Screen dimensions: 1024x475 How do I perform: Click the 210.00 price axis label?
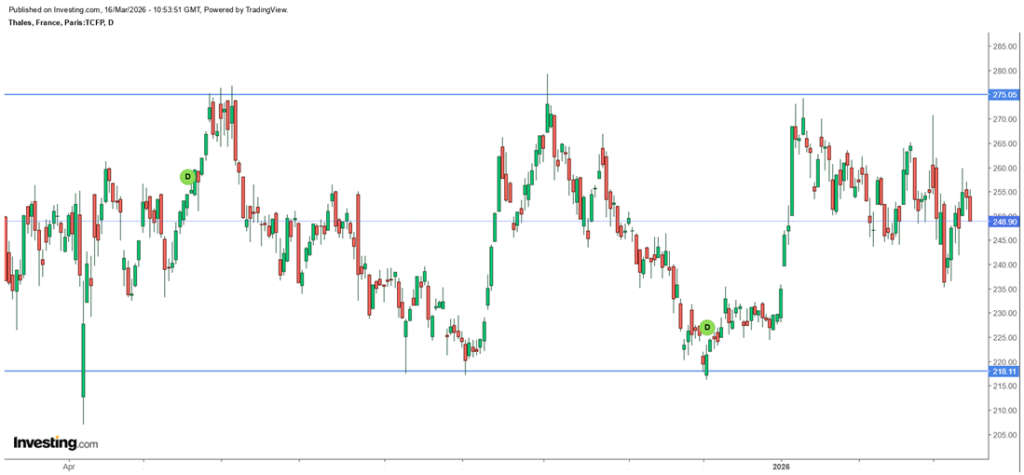(x=1003, y=411)
